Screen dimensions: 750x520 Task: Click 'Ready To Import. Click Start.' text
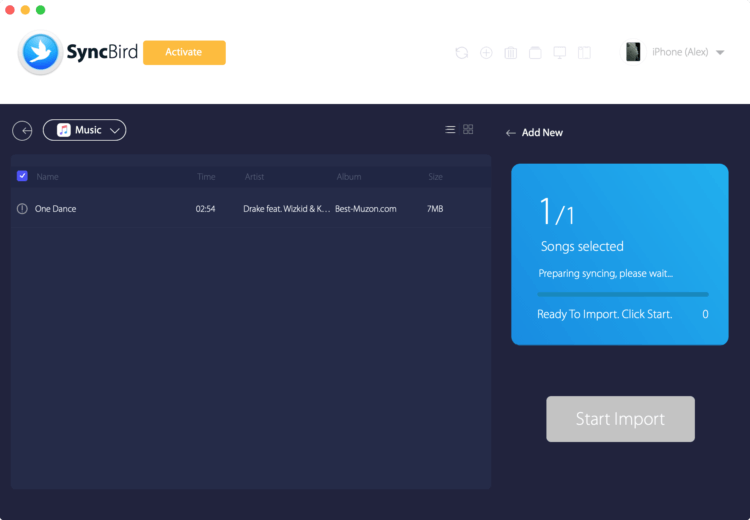pyautogui.click(x=605, y=314)
